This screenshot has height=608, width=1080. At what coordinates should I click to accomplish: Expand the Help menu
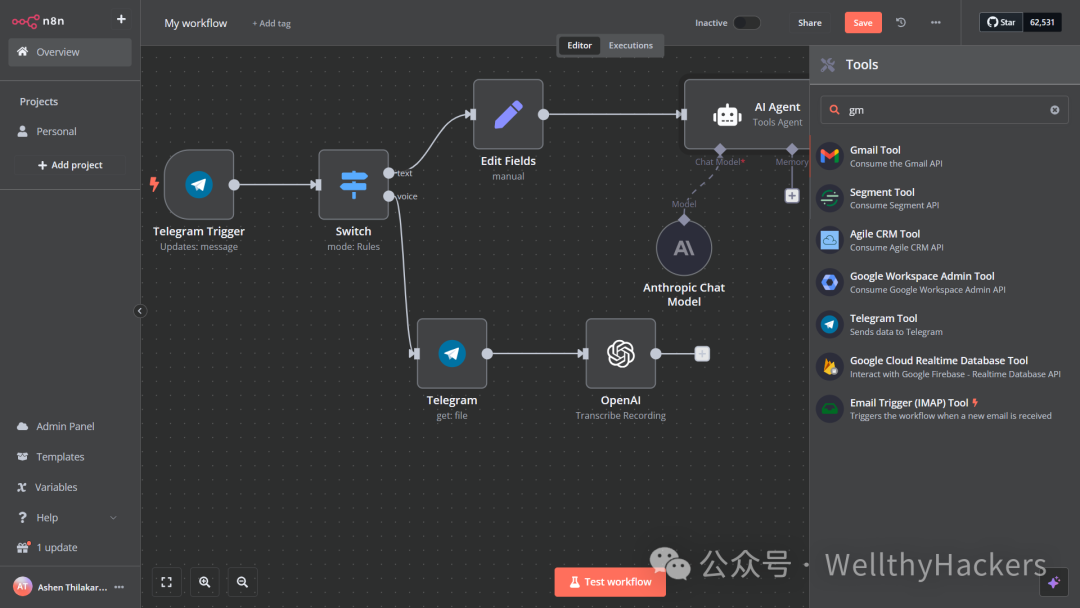click(68, 517)
